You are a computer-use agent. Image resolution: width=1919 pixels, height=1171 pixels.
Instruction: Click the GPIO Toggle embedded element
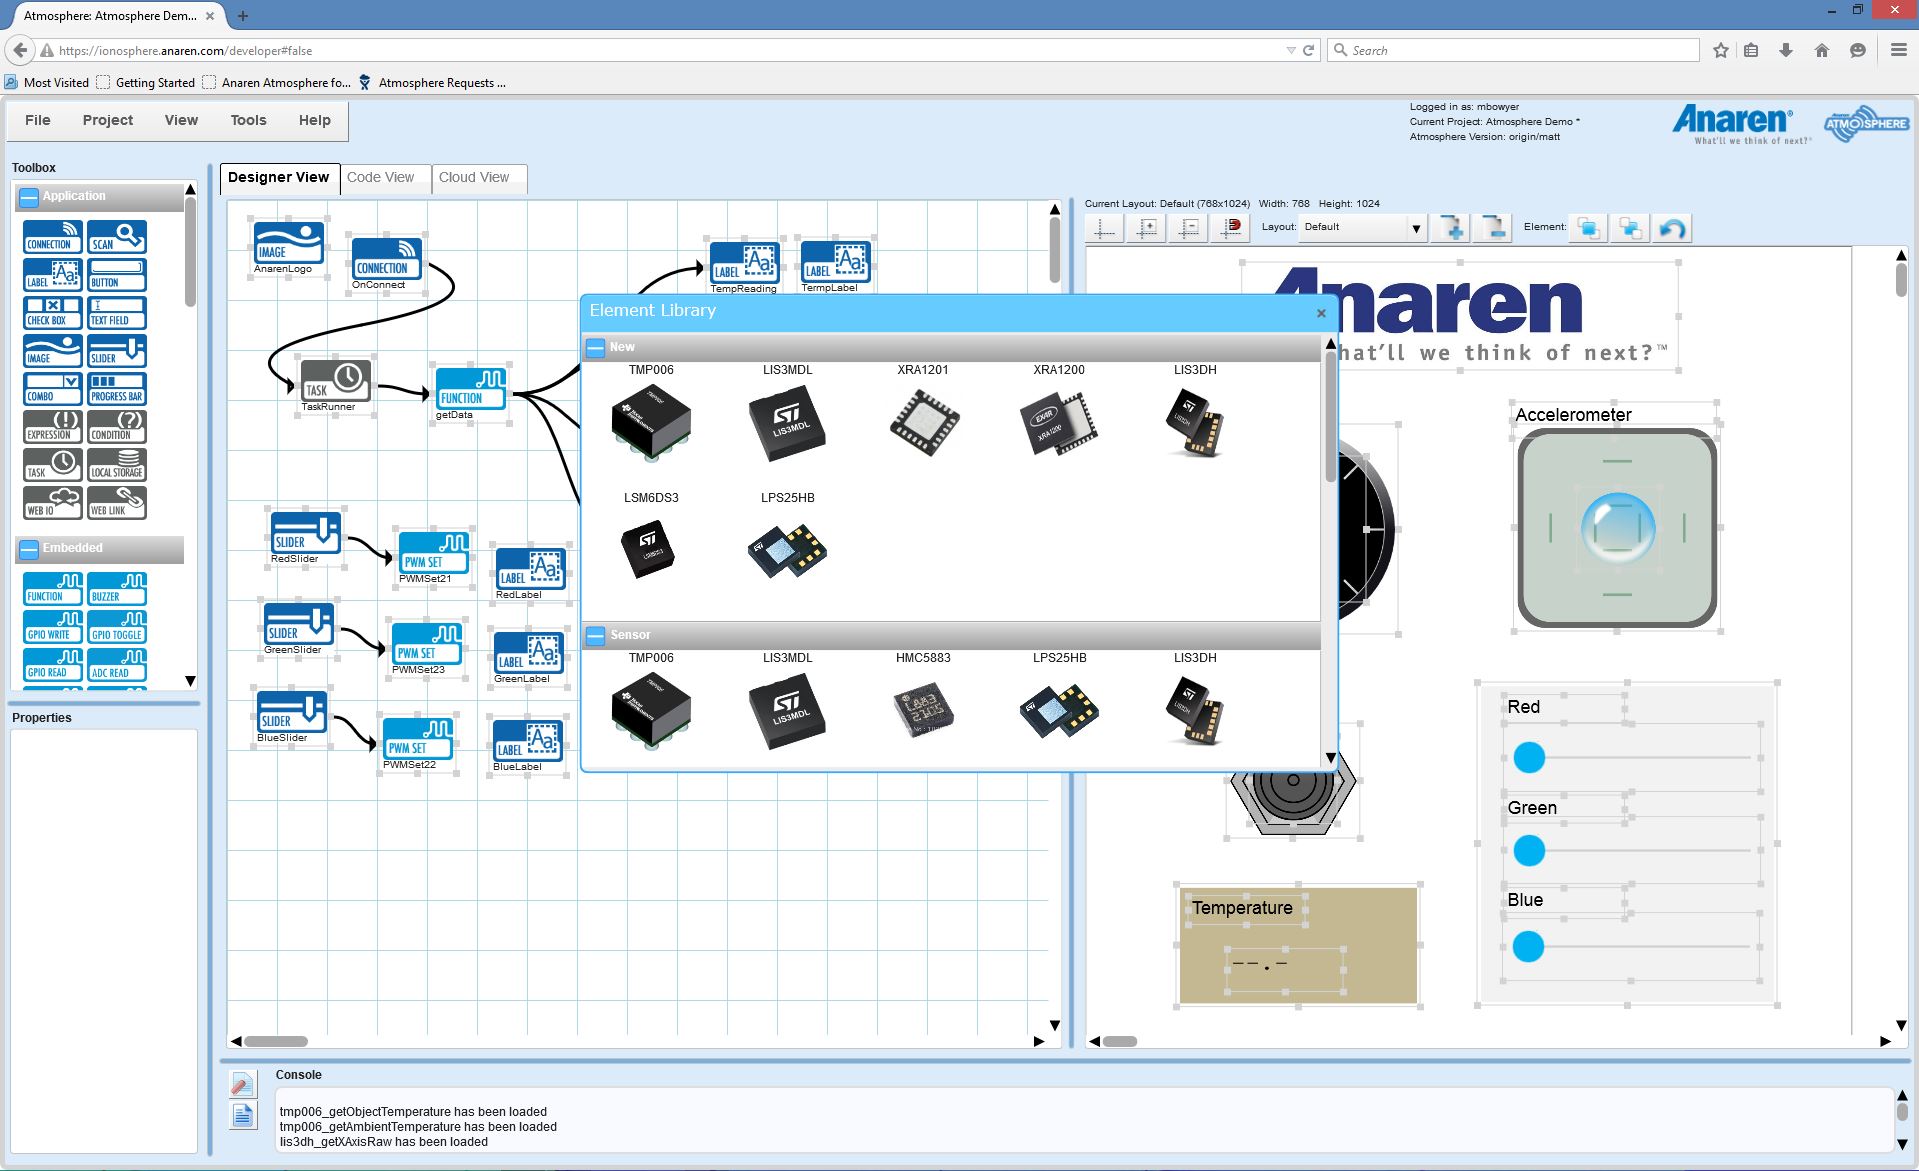click(117, 627)
